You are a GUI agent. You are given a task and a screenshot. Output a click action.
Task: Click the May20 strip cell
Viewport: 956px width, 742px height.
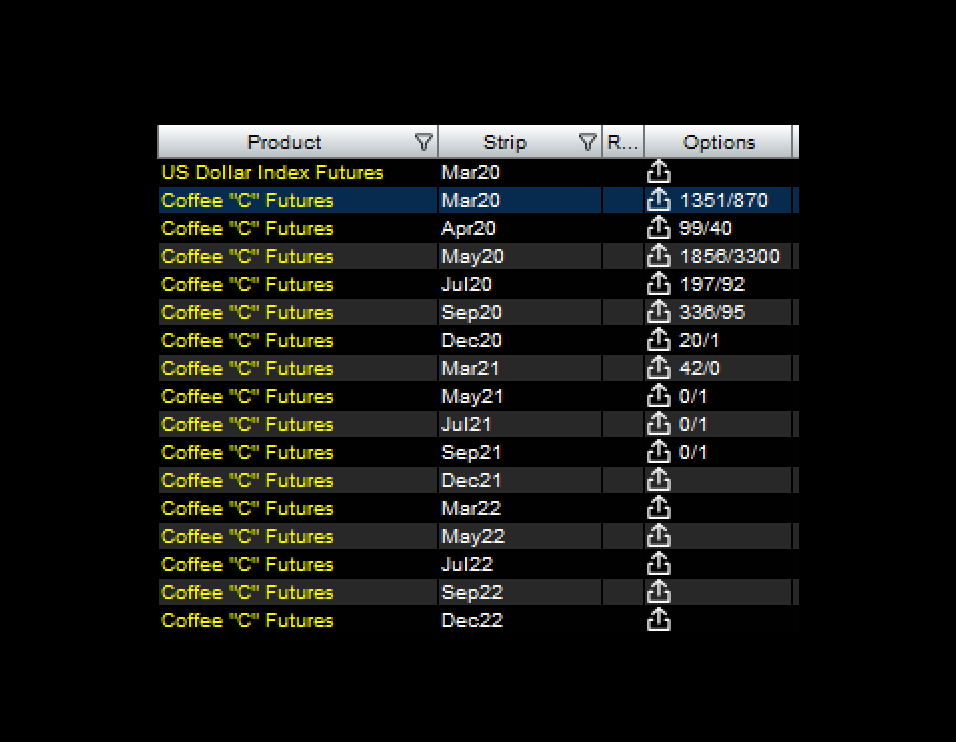pos(519,257)
